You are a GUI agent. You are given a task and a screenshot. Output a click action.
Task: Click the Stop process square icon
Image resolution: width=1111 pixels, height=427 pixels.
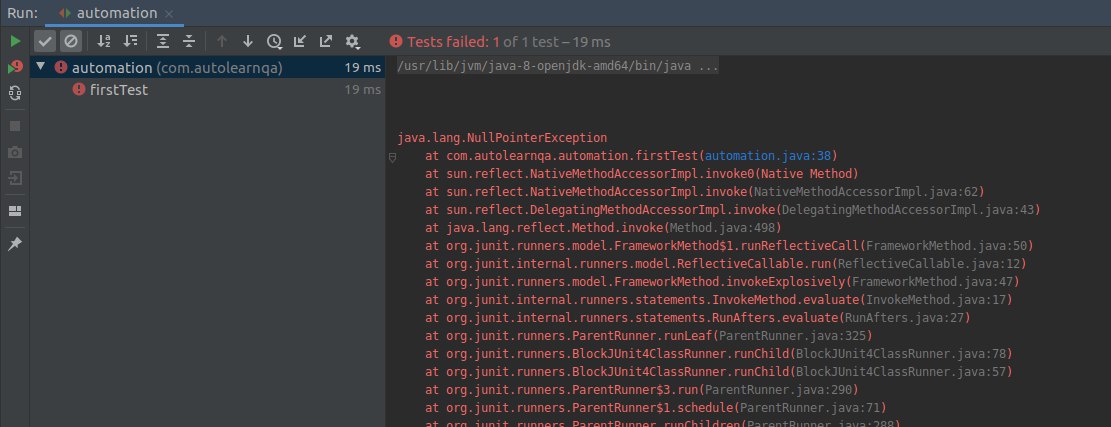point(15,126)
